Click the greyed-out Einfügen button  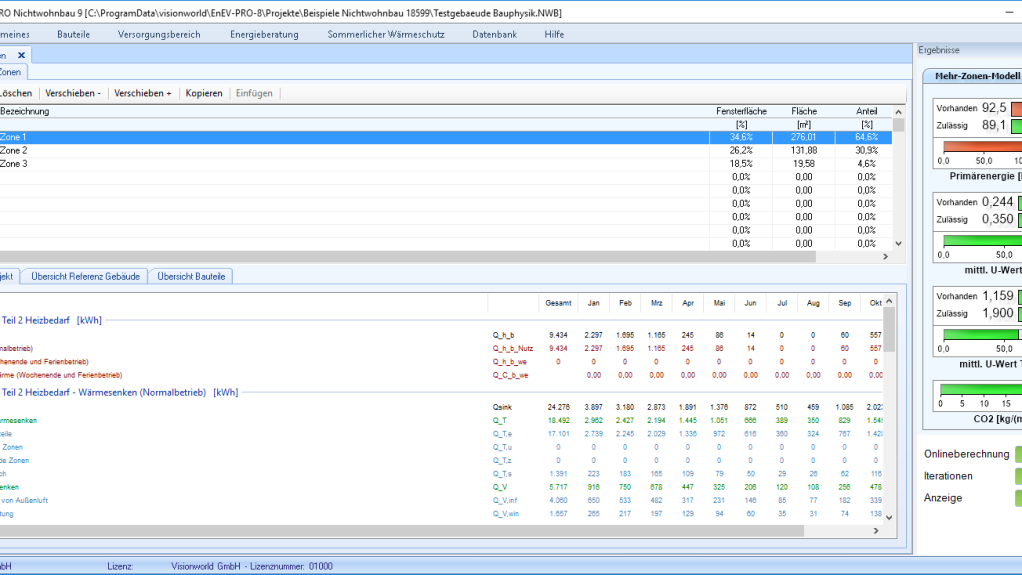click(x=254, y=93)
